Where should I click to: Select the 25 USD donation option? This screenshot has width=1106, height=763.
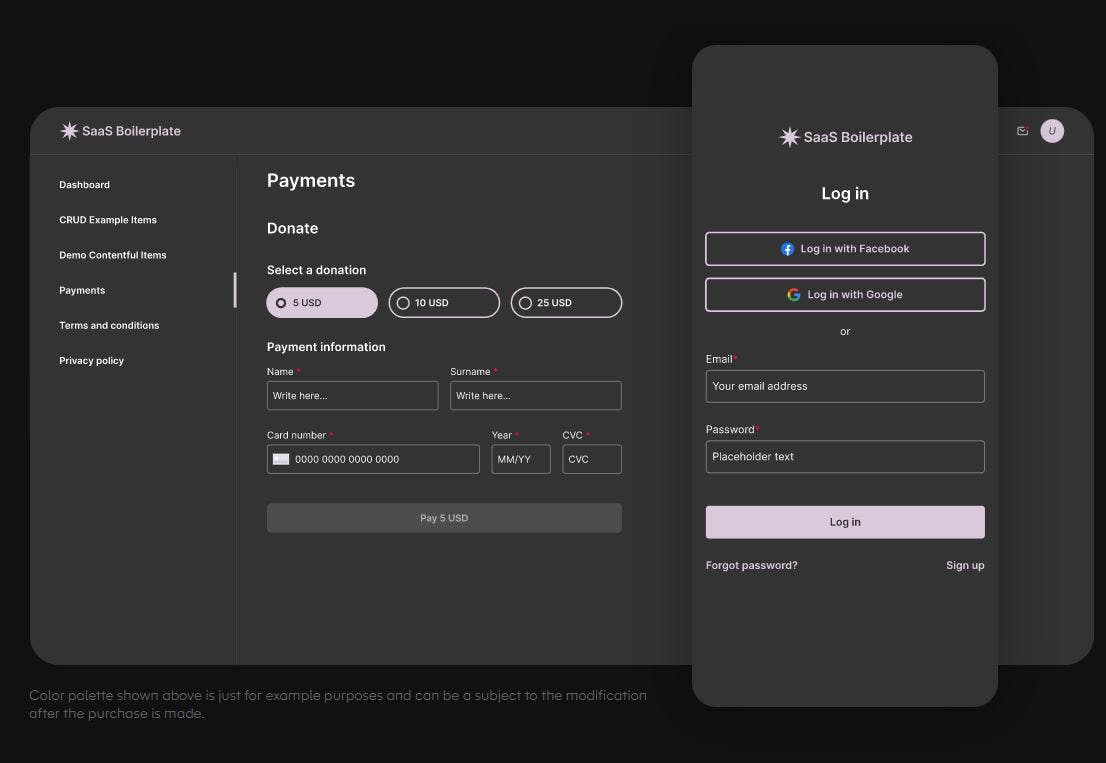566,303
